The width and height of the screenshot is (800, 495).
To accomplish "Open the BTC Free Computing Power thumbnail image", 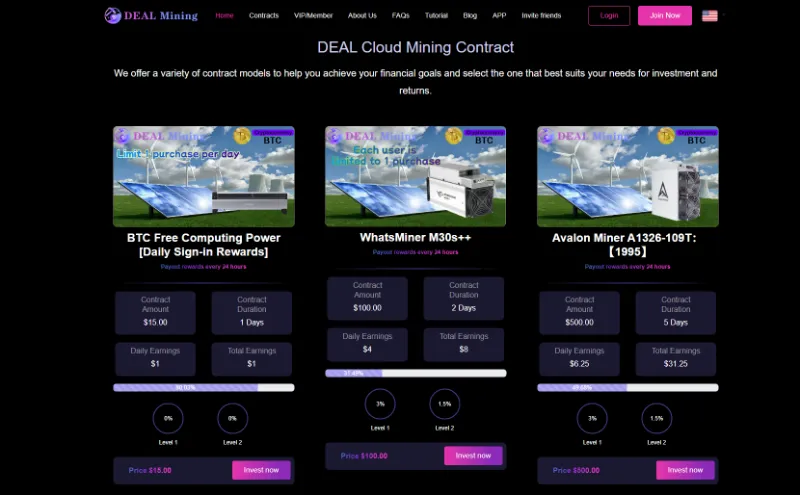I will (204, 177).
